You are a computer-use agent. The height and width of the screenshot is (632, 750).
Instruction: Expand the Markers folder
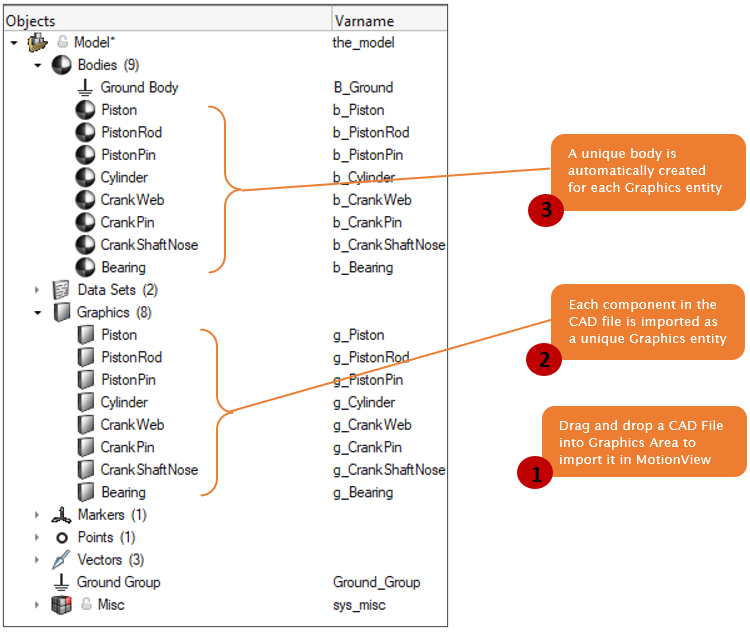tap(37, 515)
